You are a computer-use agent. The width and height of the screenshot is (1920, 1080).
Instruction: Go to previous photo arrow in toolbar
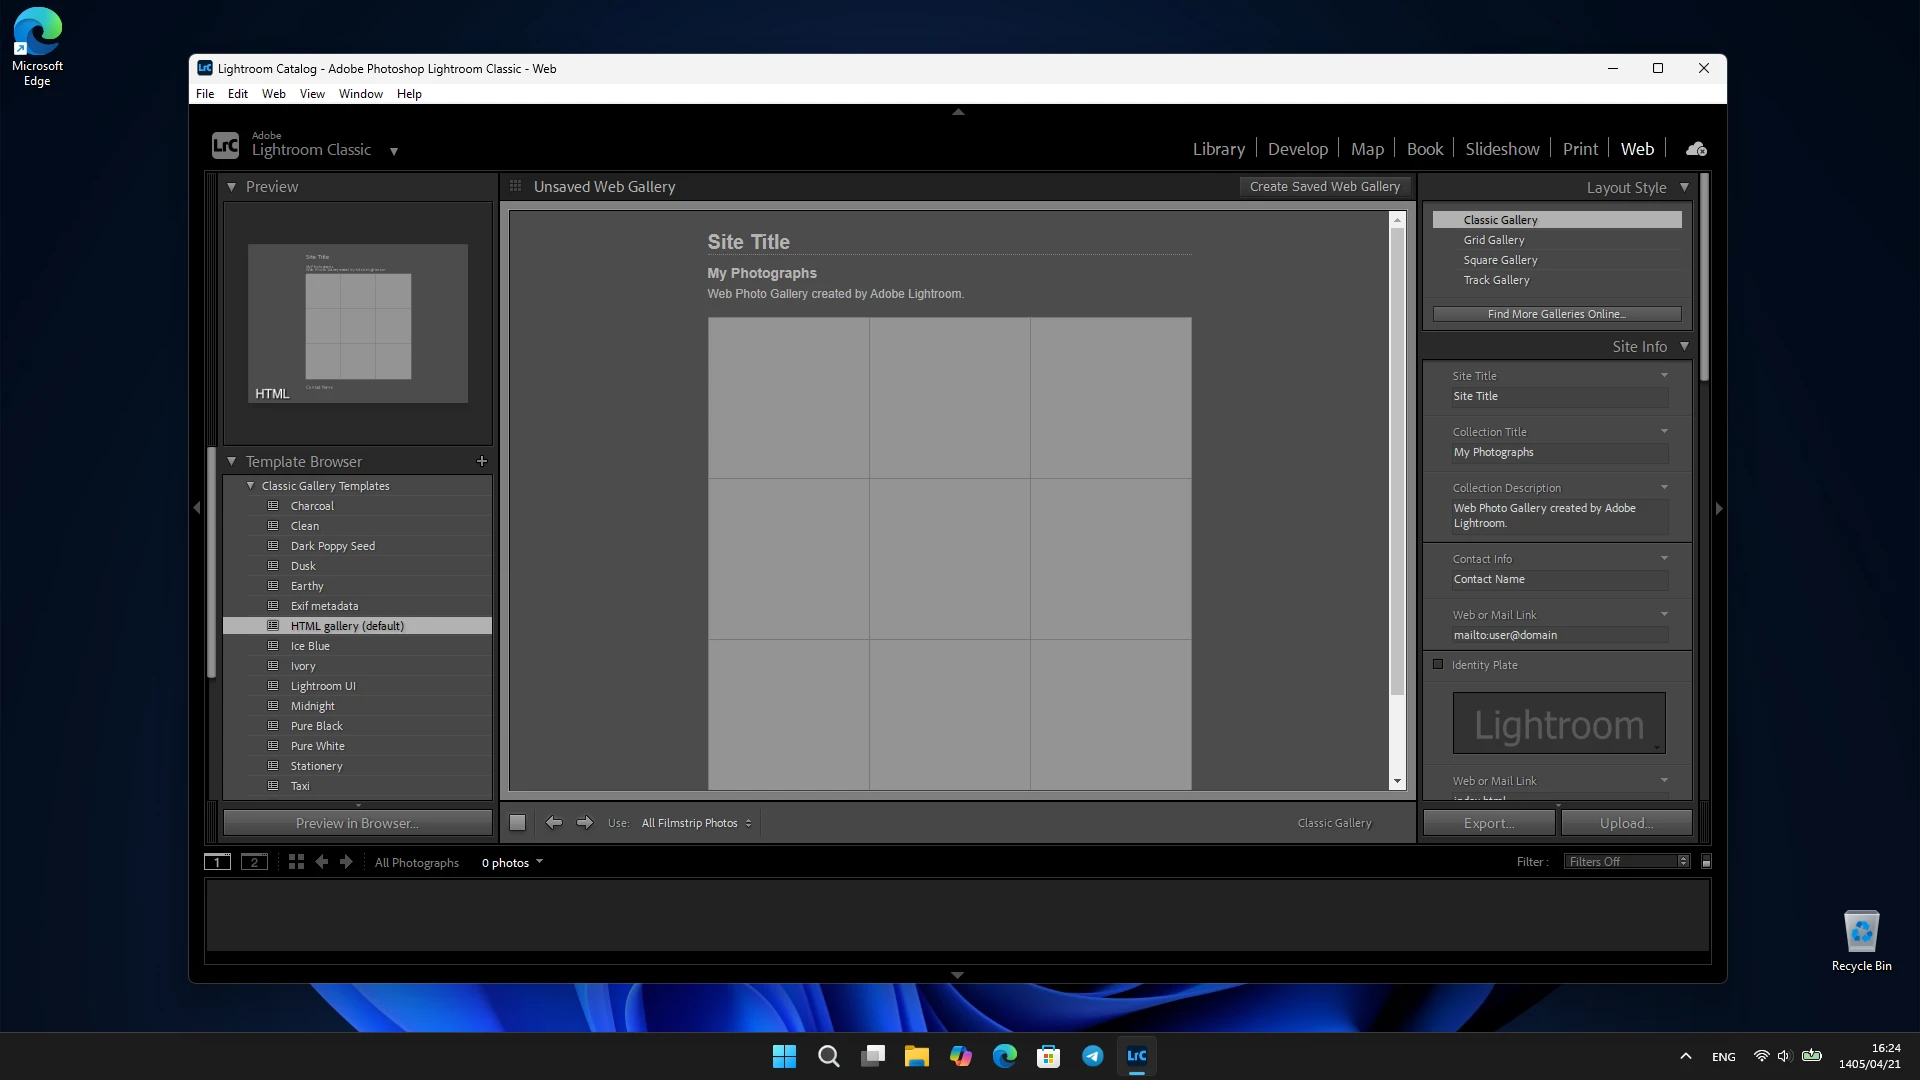[554, 822]
